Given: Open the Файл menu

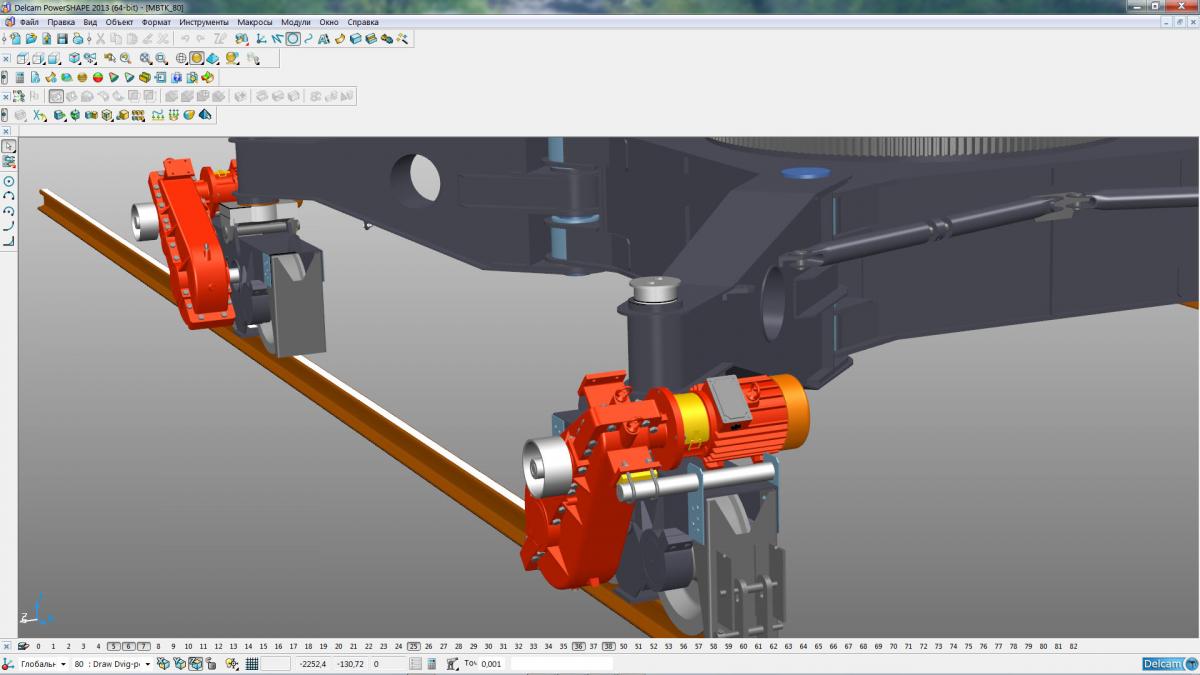Looking at the screenshot, I should pos(29,22).
